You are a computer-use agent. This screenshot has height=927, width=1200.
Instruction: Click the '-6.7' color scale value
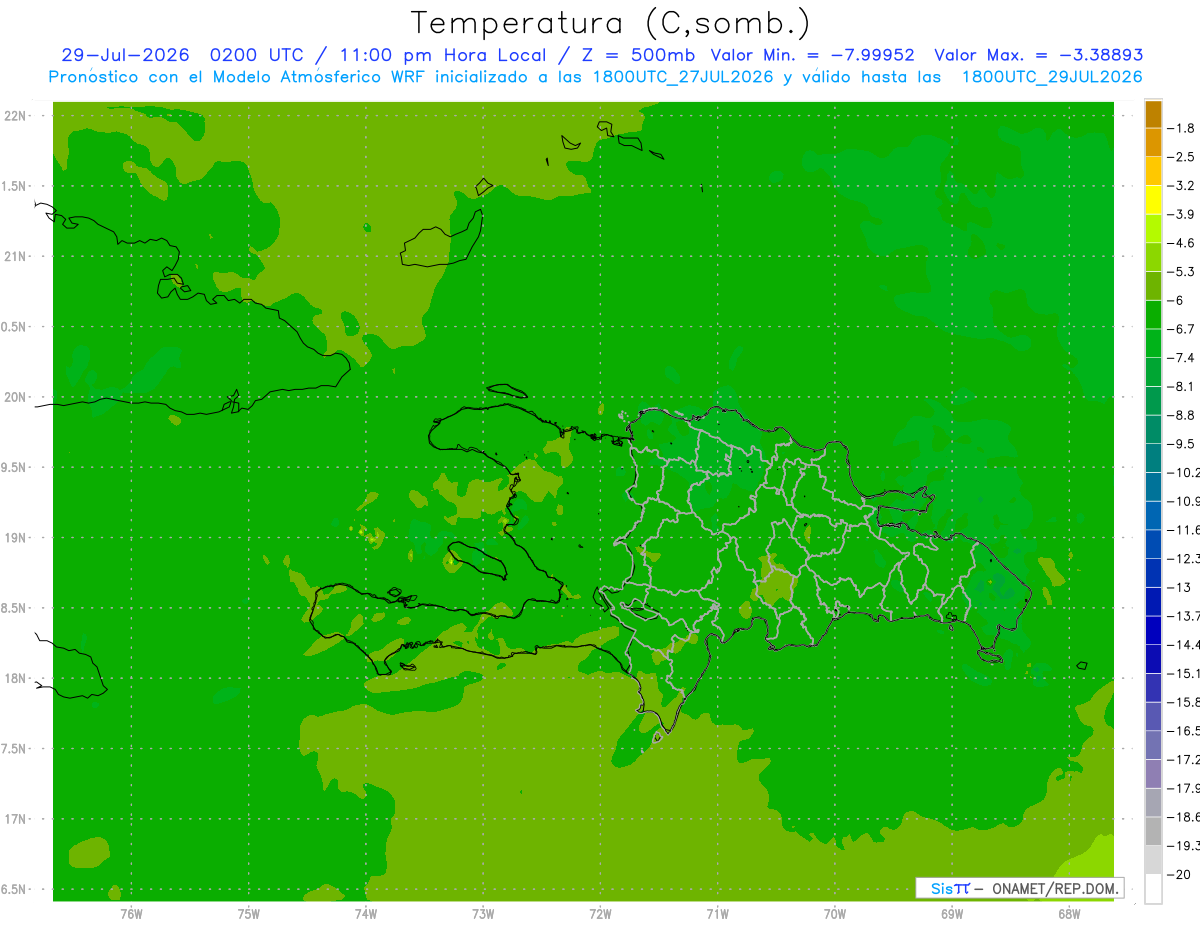point(1182,329)
